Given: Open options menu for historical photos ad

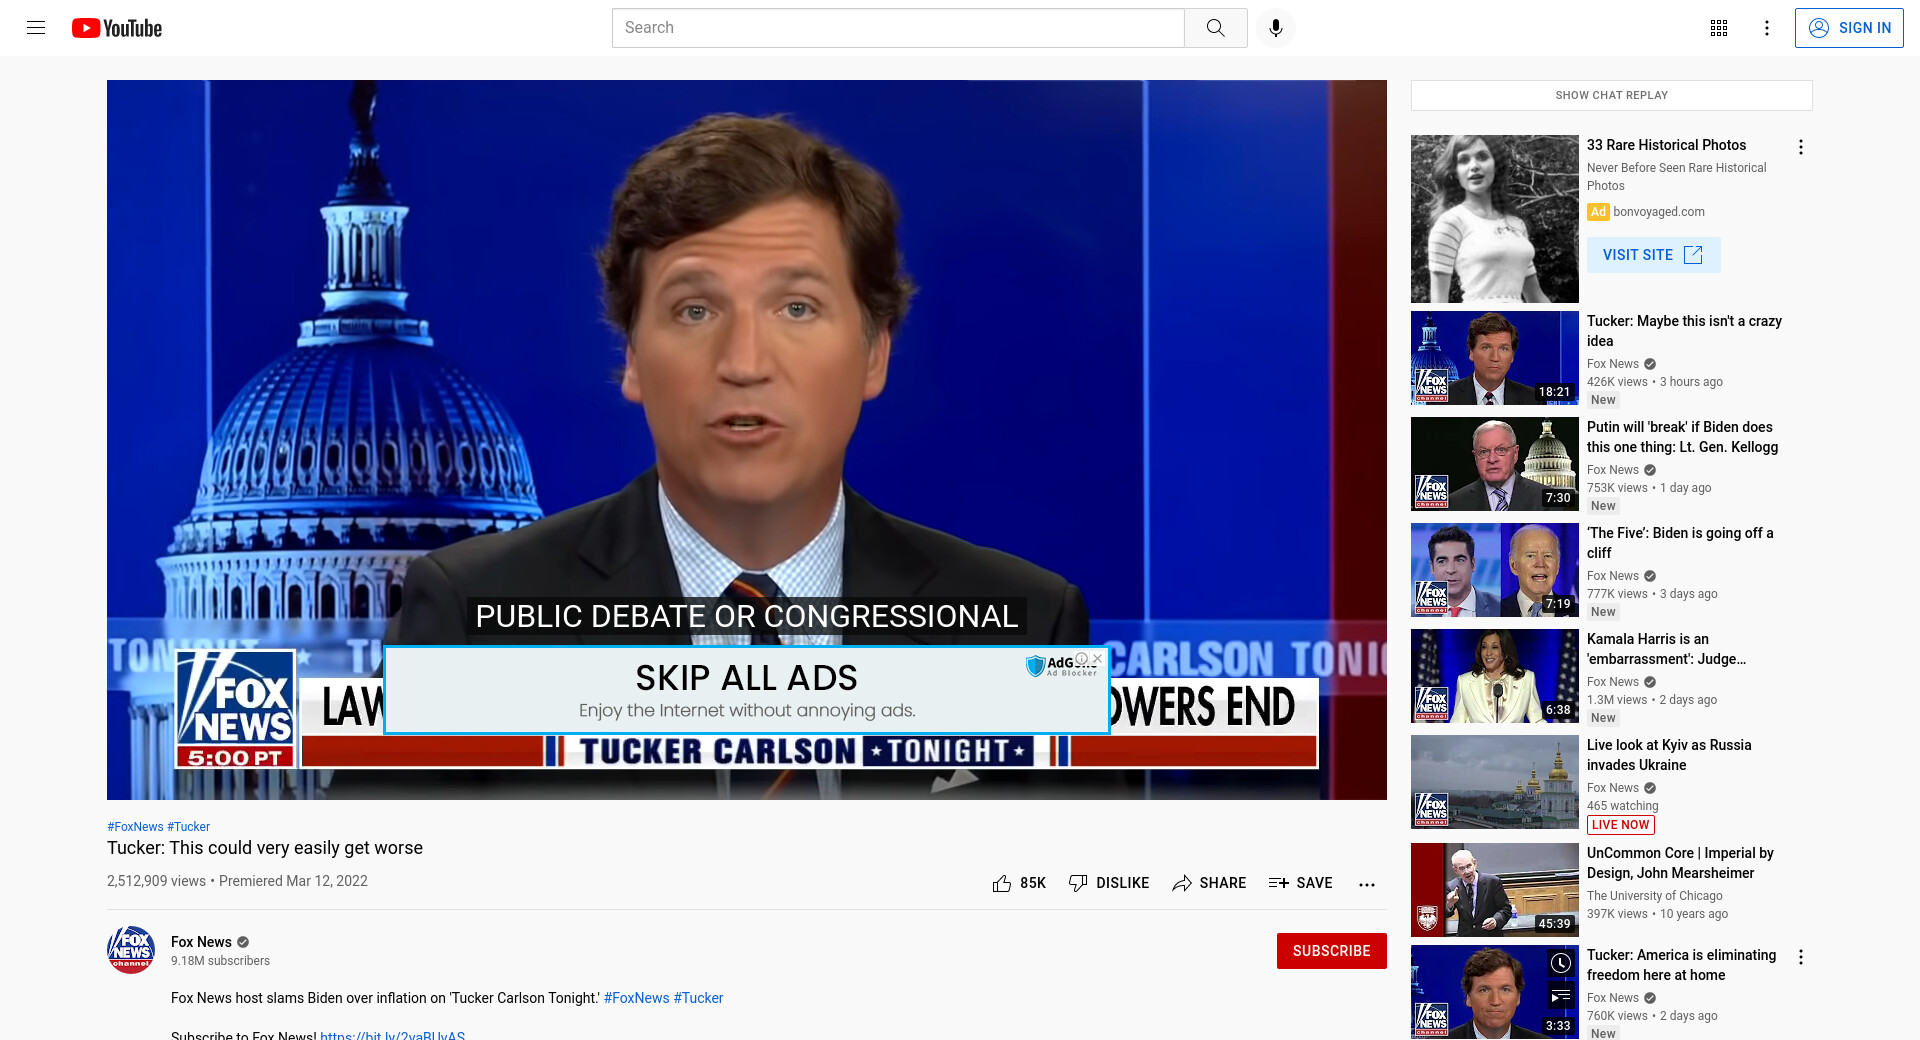Looking at the screenshot, I should coord(1801,147).
